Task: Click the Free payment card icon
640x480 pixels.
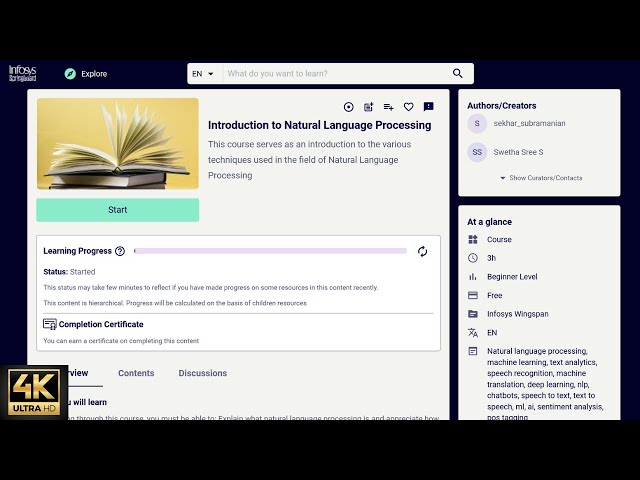Action: click(x=473, y=296)
